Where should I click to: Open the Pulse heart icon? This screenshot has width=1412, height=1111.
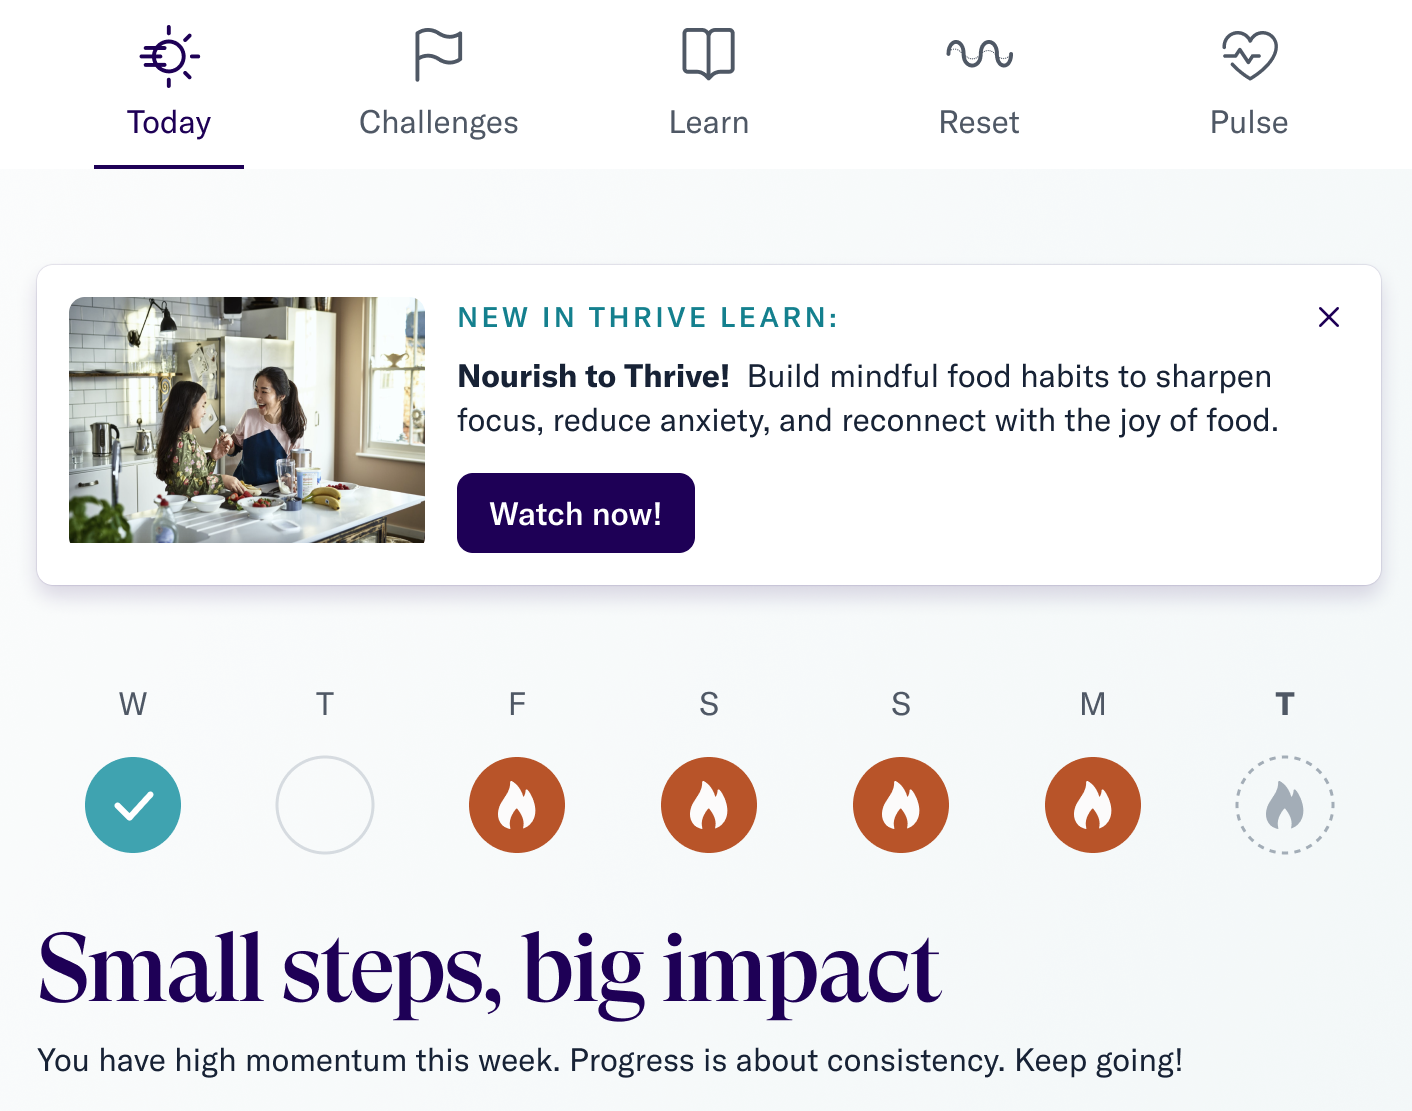pyautogui.click(x=1249, y=54)
